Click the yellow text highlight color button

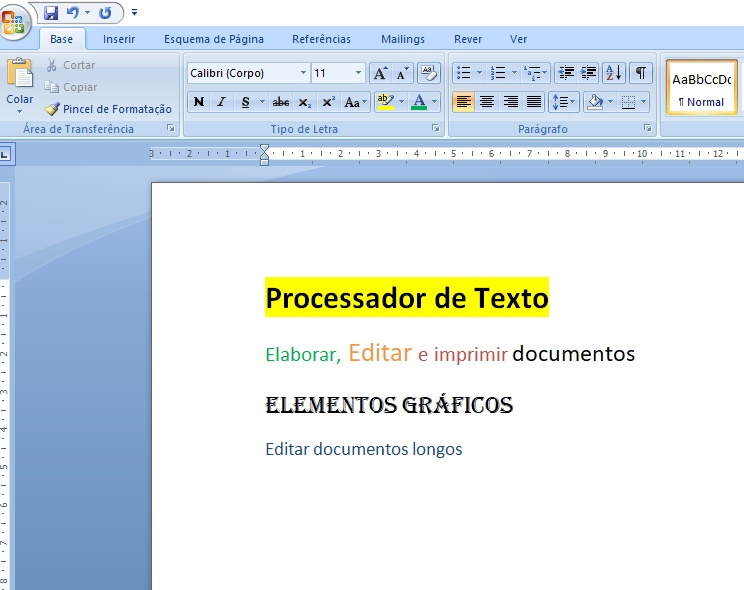coord(386,102)
